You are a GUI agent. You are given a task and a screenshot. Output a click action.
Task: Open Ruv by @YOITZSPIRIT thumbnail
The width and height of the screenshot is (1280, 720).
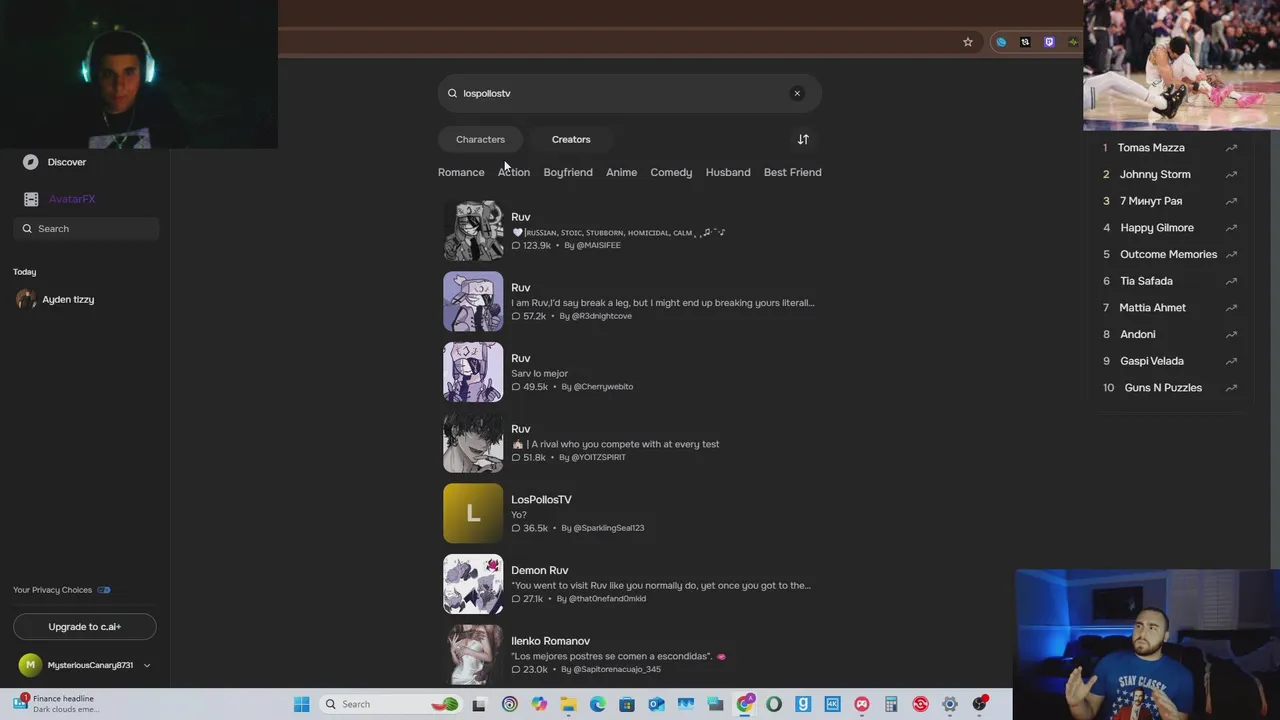[473, 443]
